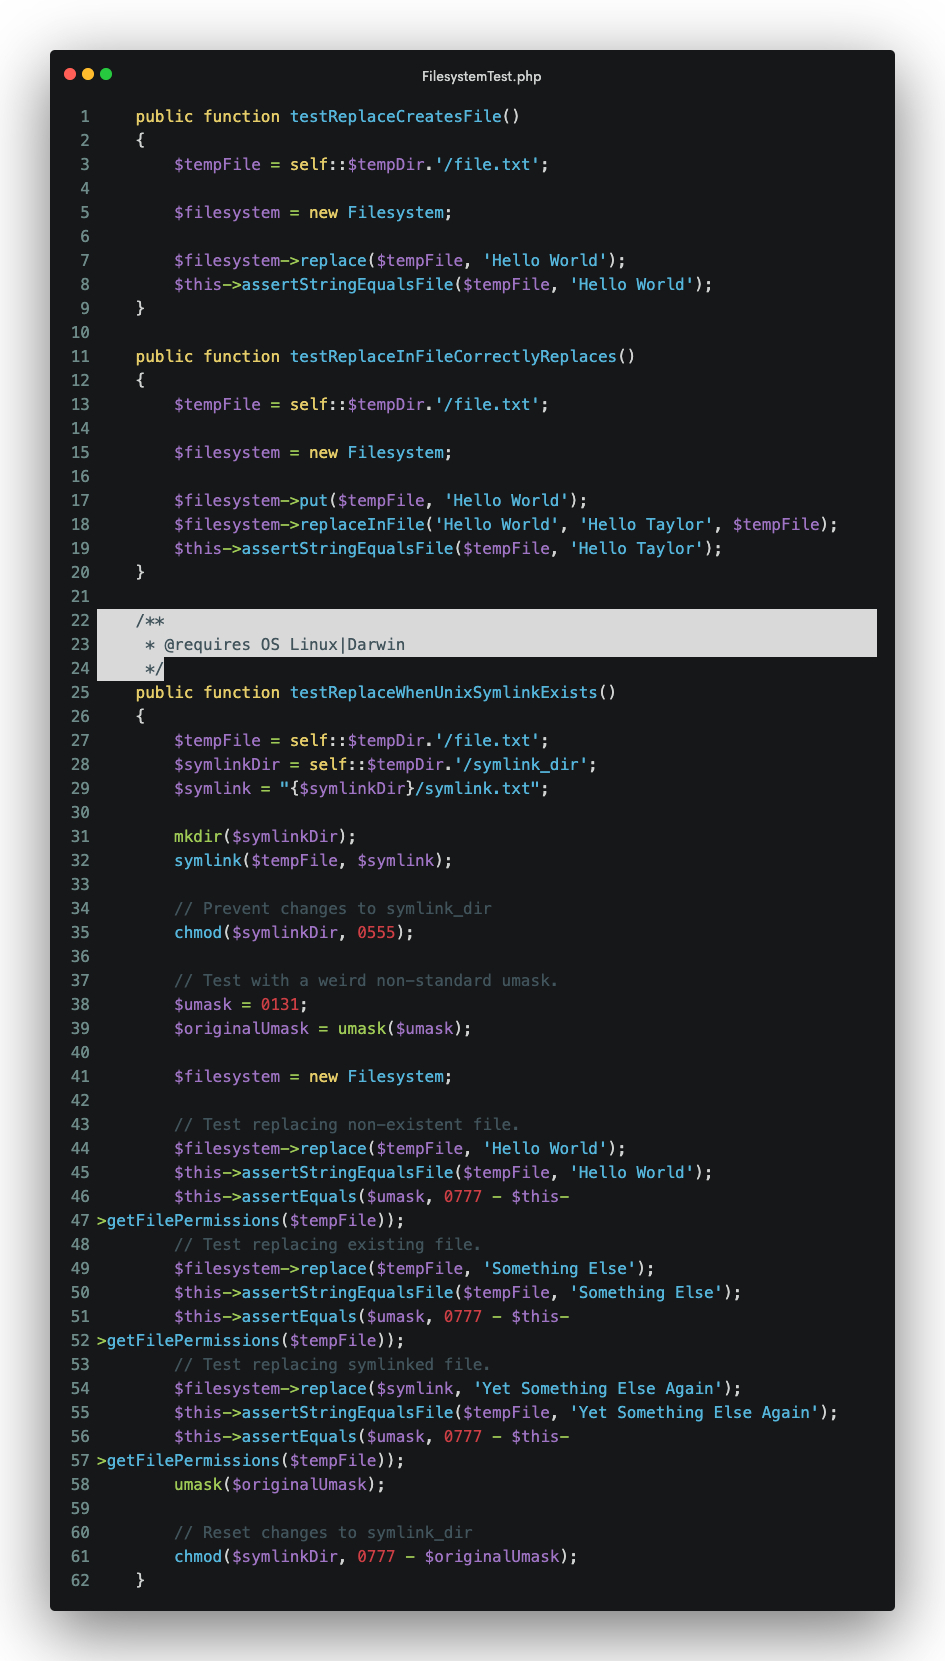Click line number 1 in the gutter
Screen dimensions: 945x1661
pos(85,116)
